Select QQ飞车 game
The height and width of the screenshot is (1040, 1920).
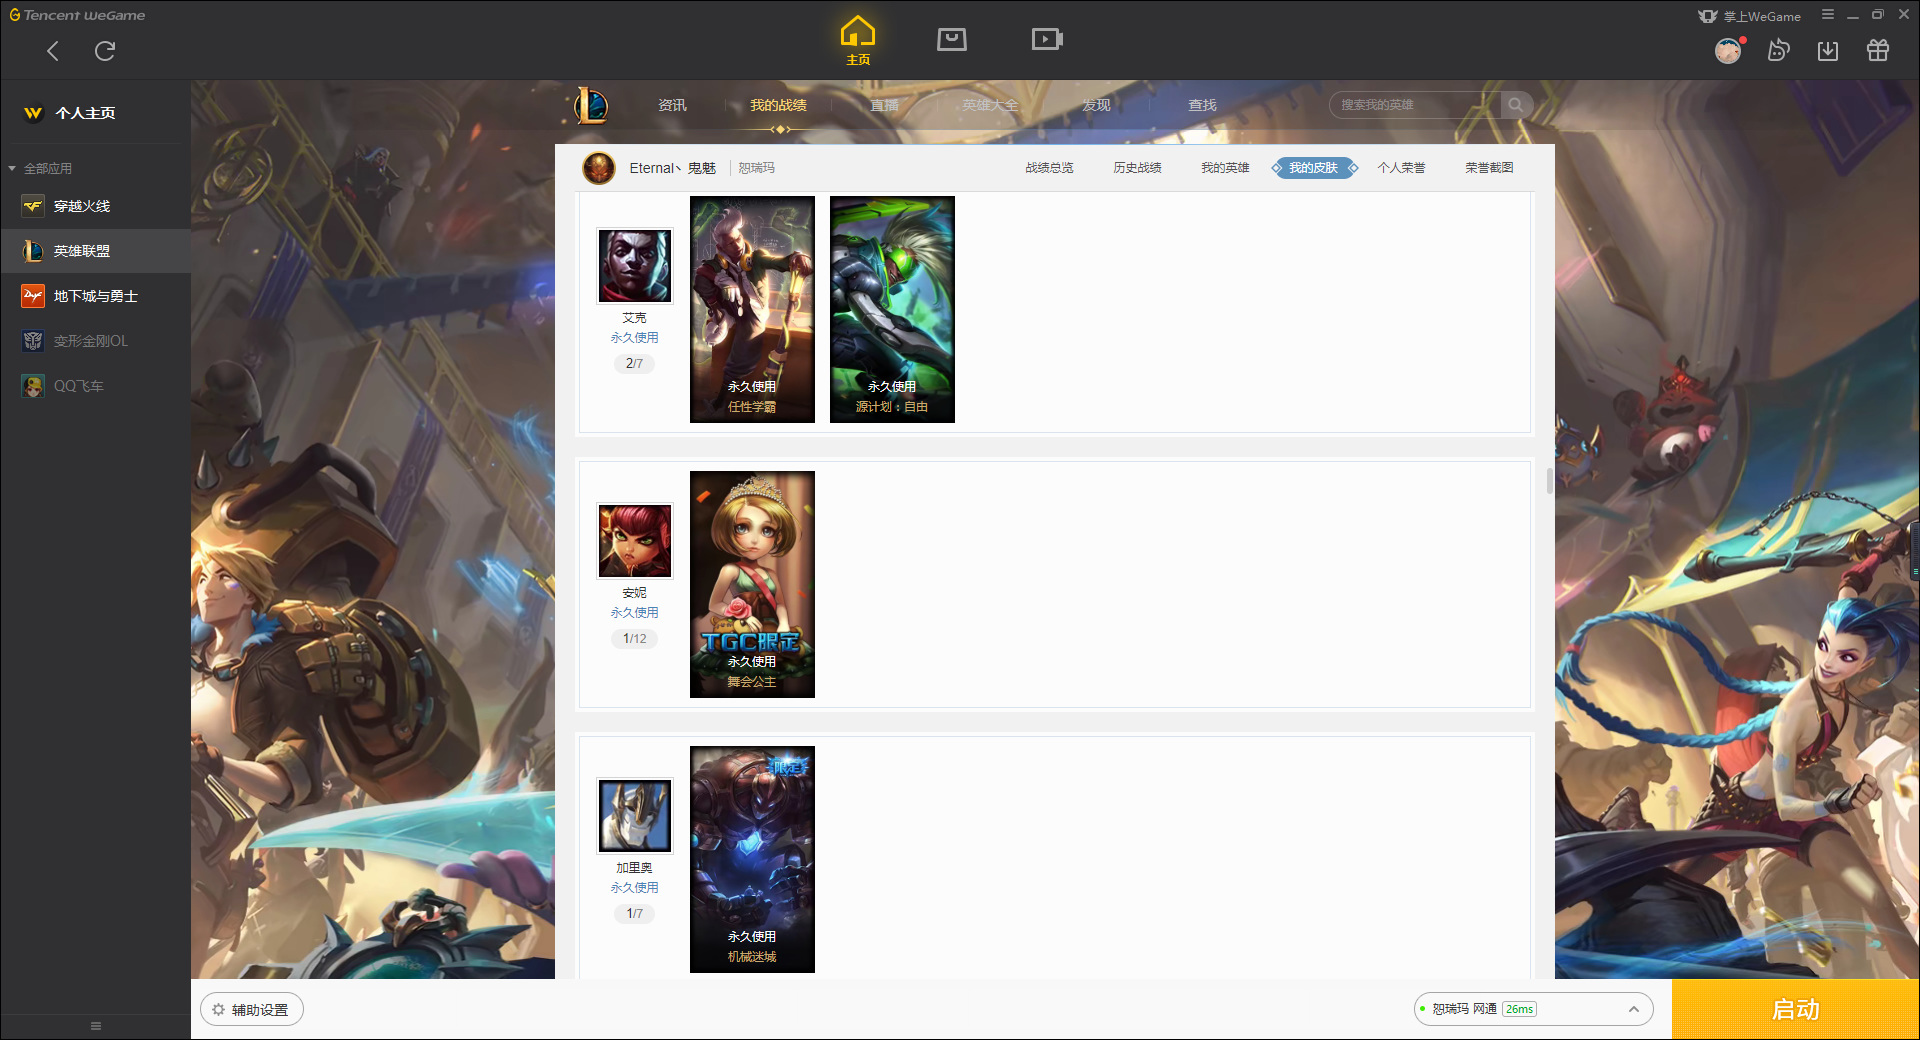click(x=95, y=386)
